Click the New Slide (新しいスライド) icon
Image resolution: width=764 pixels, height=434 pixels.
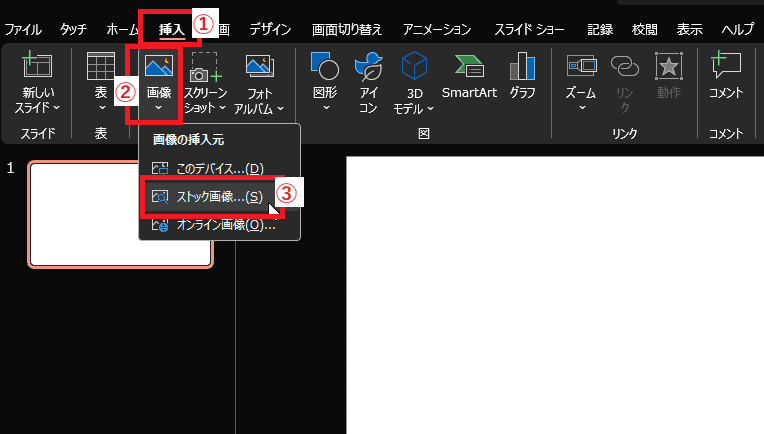[37, 67]
